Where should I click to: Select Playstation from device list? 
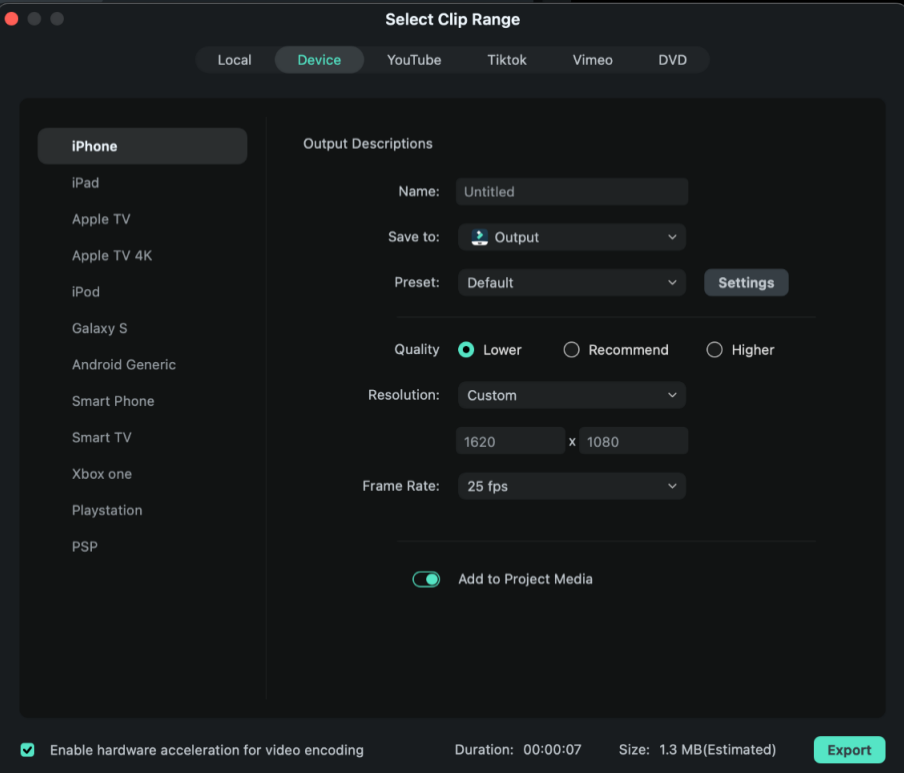(107, 510)
